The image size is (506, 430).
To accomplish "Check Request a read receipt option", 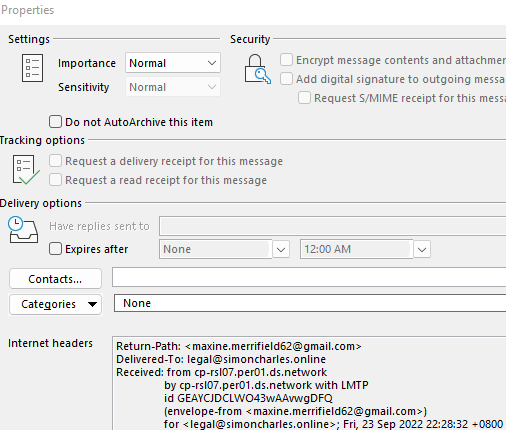I will pos(55,180).
